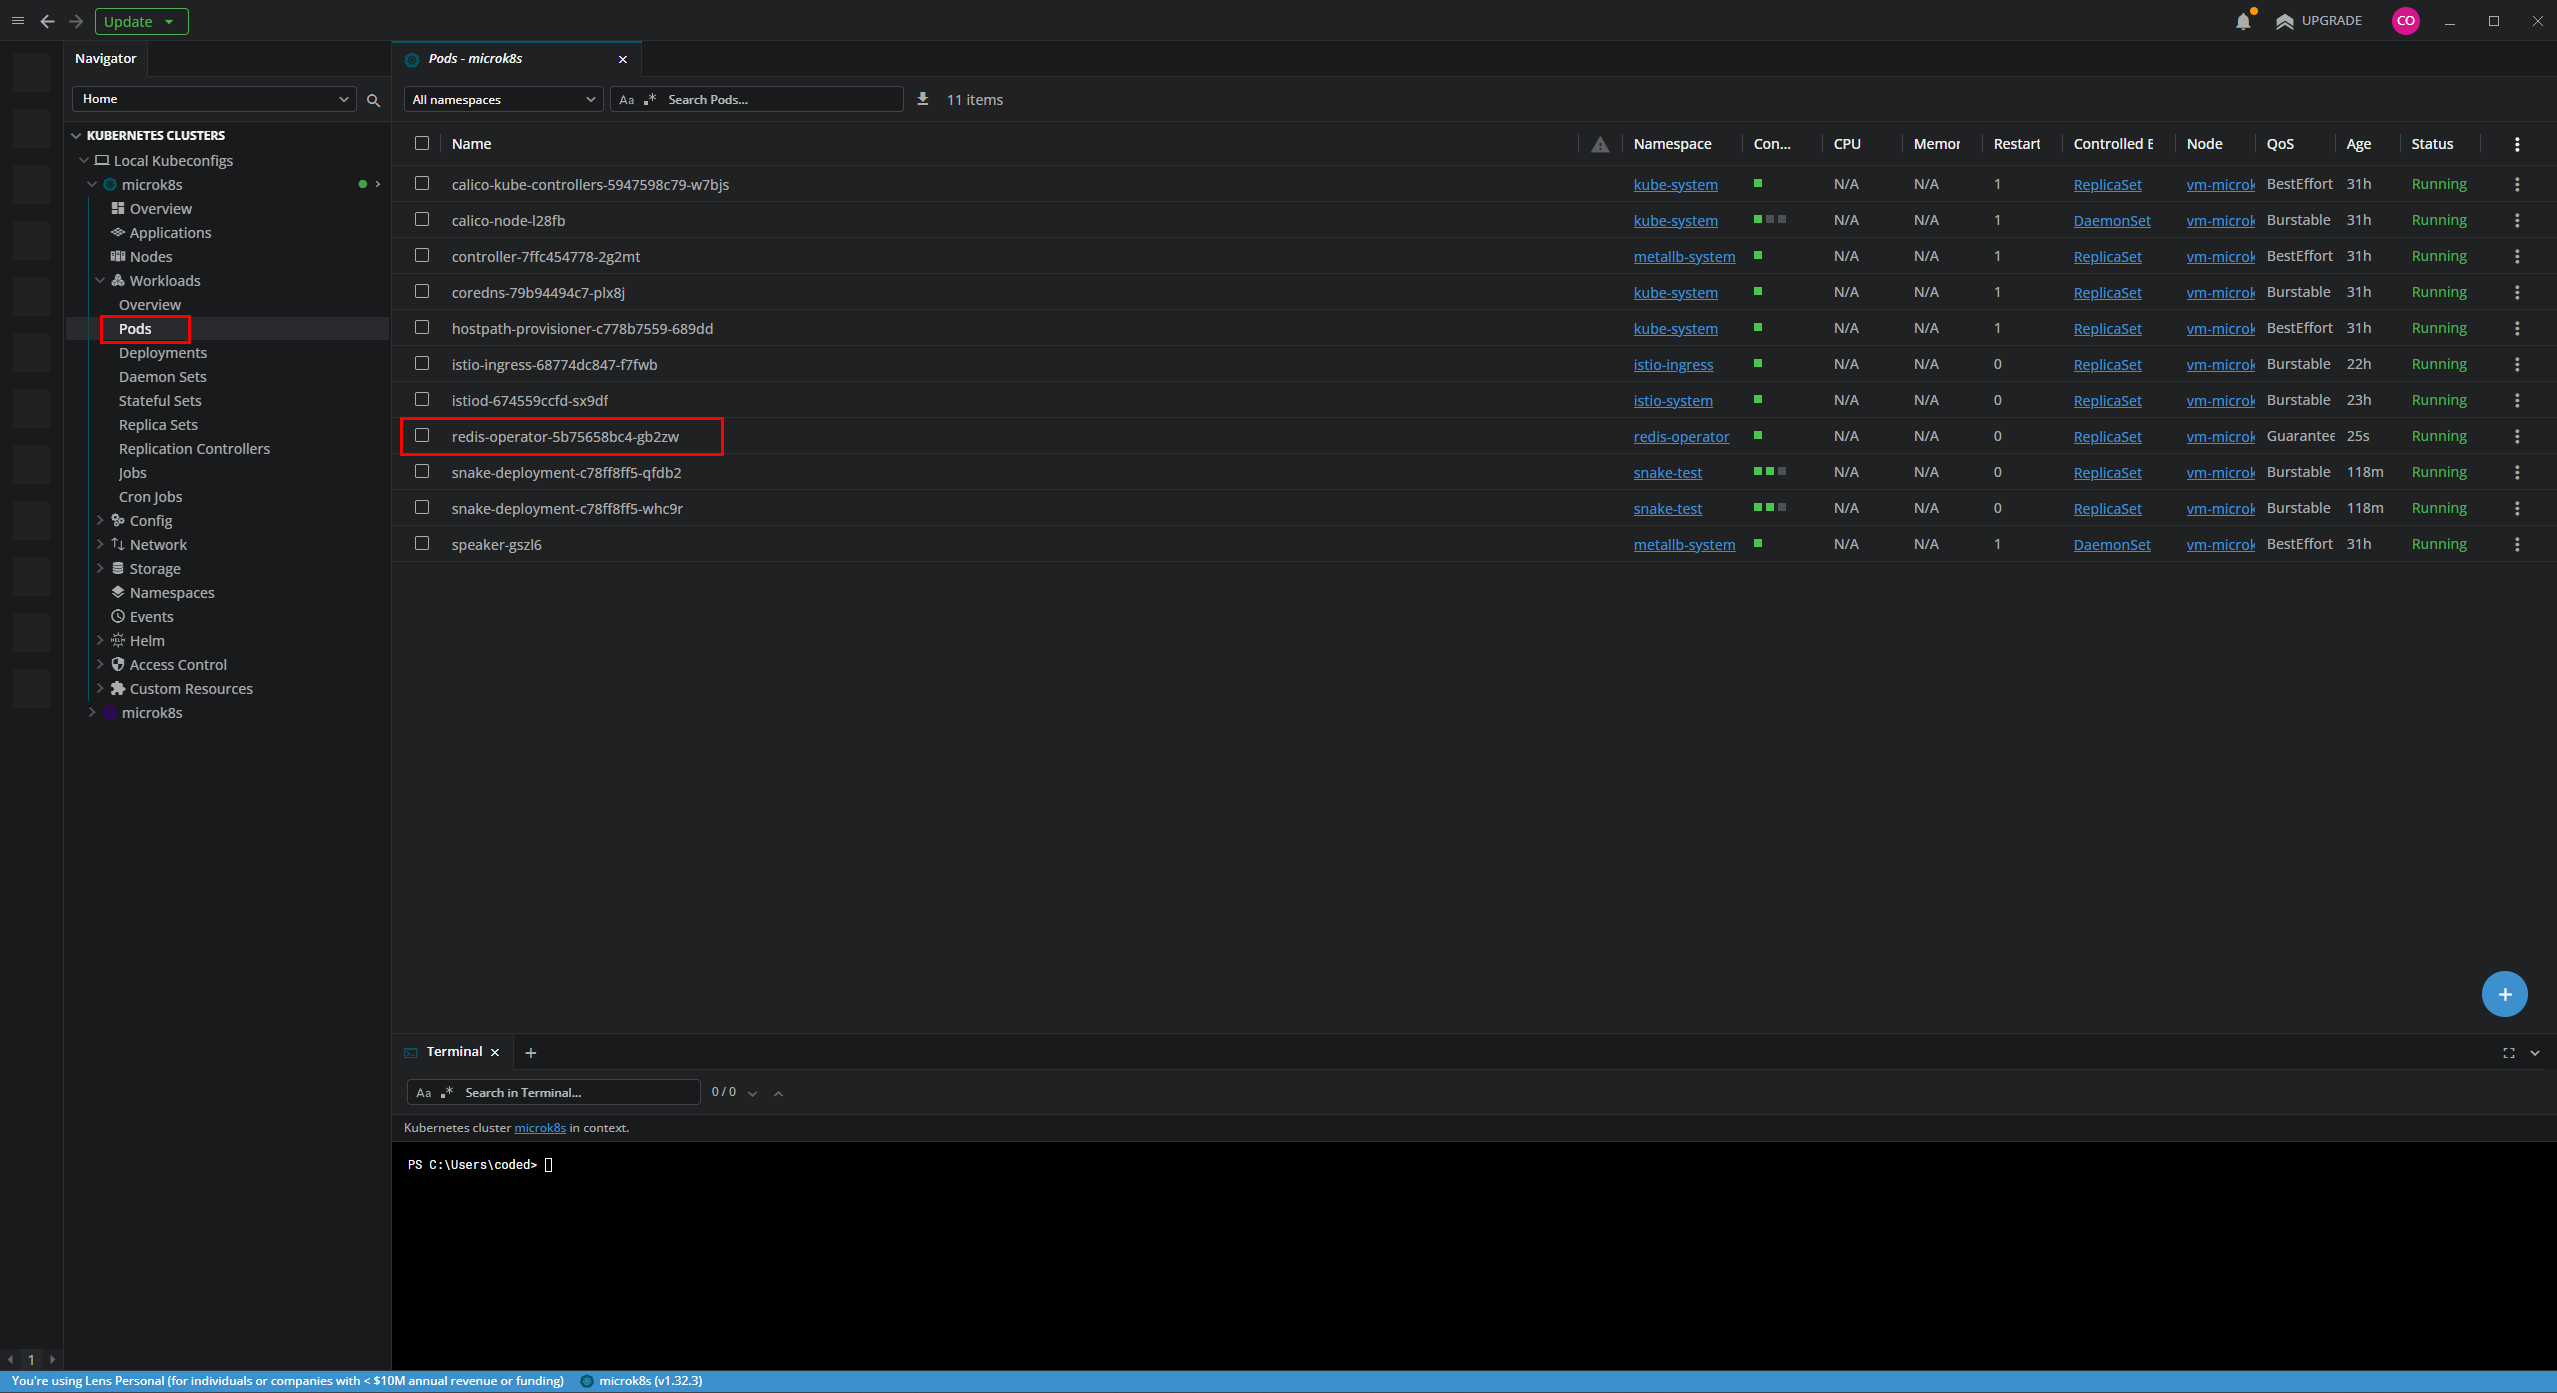Select Daemon Sets under Workloads
Screen dimensions: 2557x1393
click(163, 377)
